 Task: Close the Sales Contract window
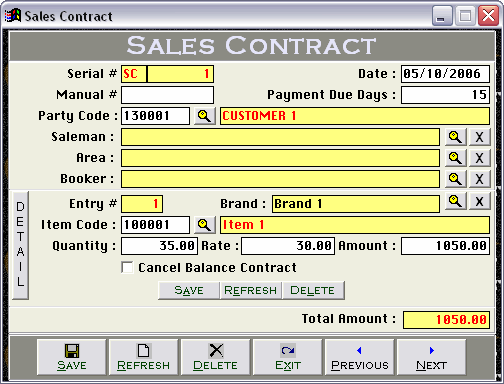488,16
